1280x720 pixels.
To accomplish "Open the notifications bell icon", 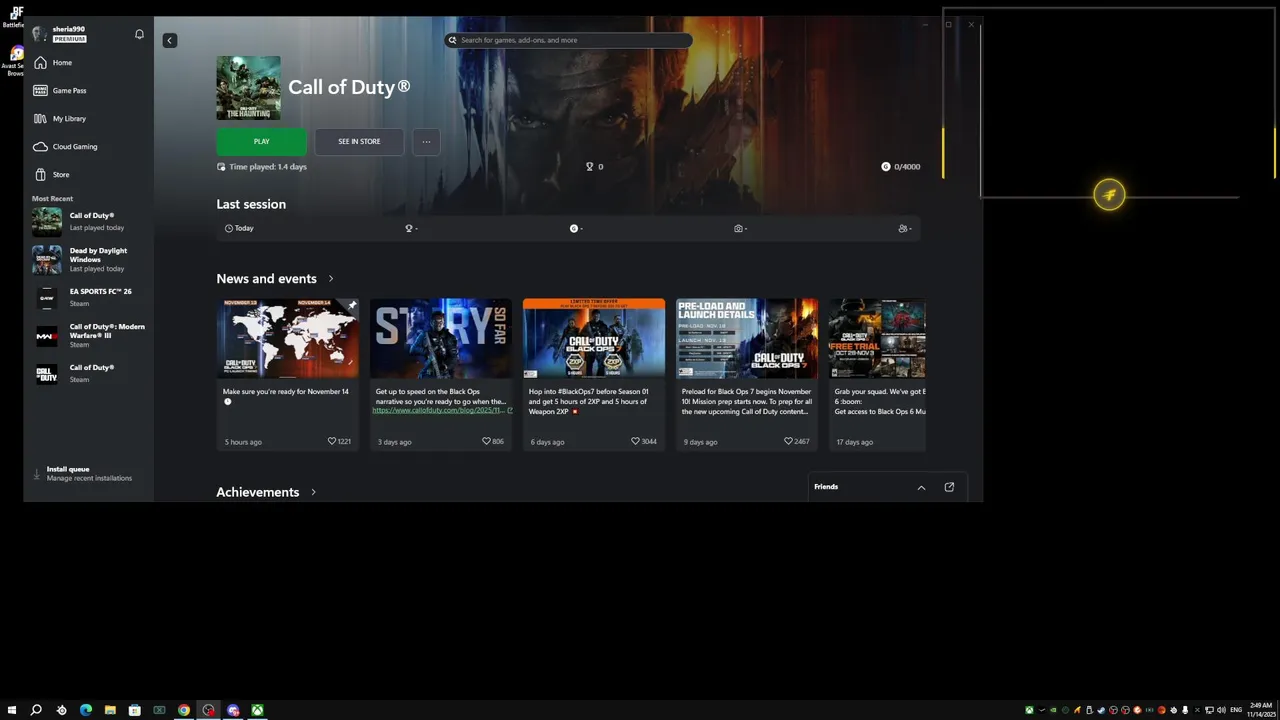I will click(139, 34).
